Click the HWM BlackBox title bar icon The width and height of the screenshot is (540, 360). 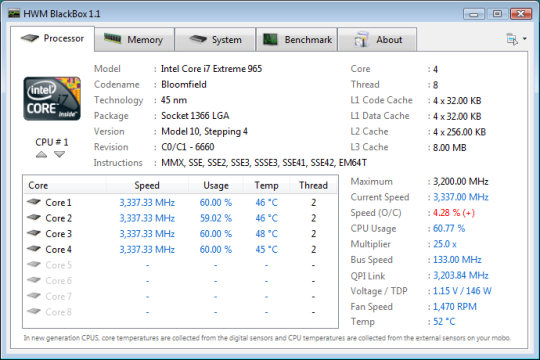(14, 14)
